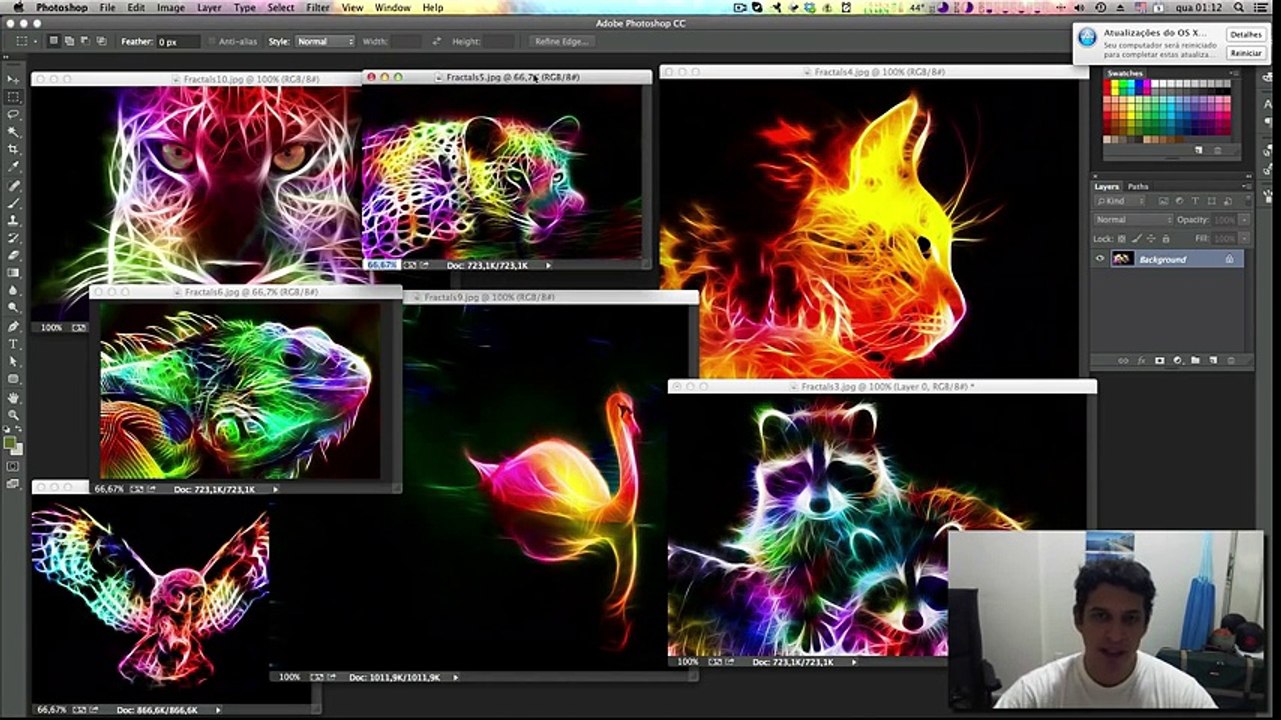
Task: Select the Horizontal Type tool
Action: pyautogui.click(x=13, y=344)
